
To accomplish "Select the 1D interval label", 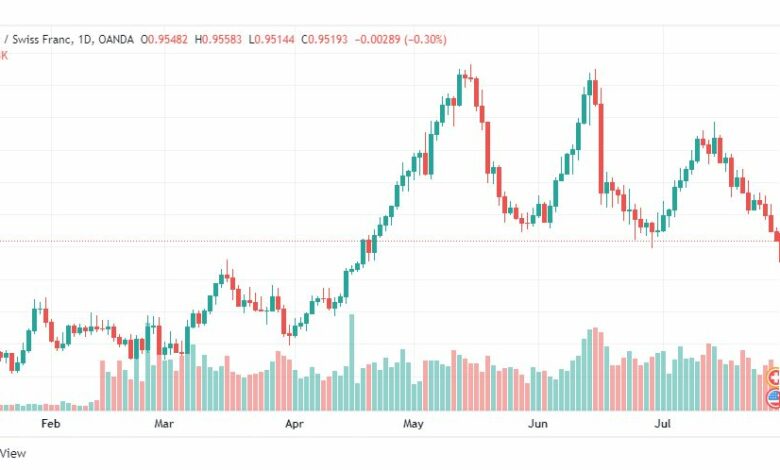I will point(85,39).
